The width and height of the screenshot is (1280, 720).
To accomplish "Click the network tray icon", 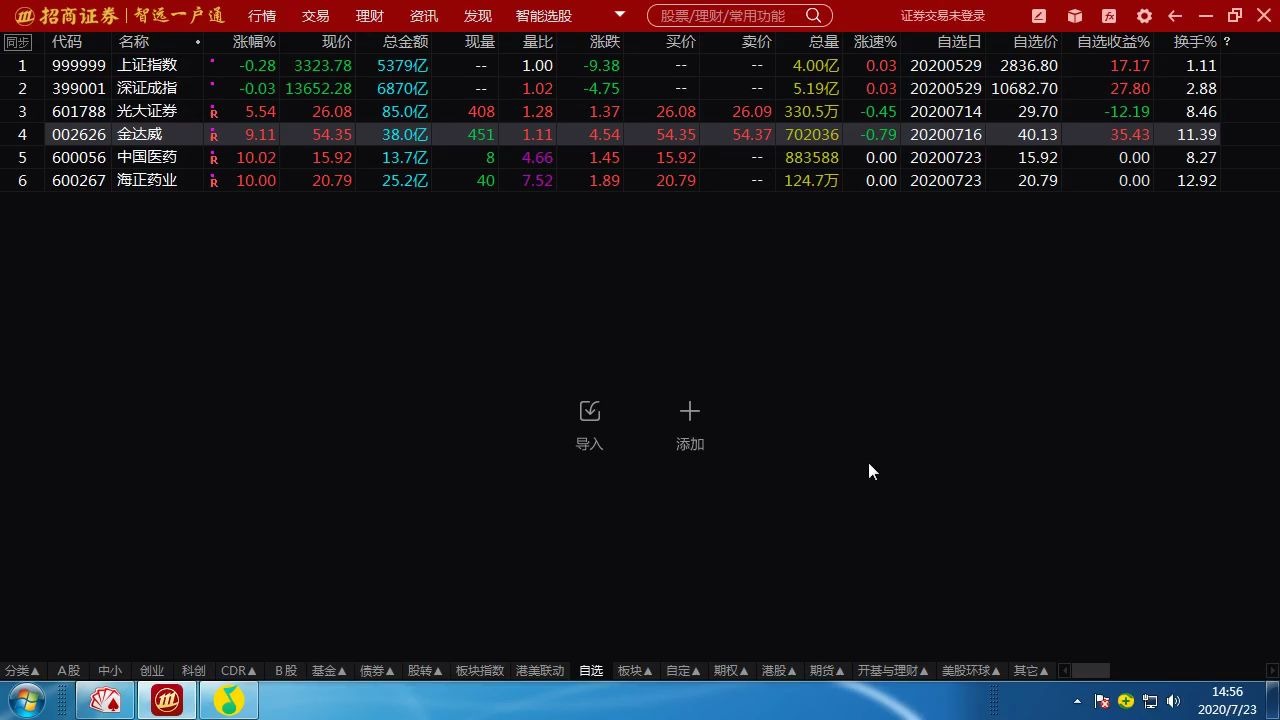I will pos(1150,701).
